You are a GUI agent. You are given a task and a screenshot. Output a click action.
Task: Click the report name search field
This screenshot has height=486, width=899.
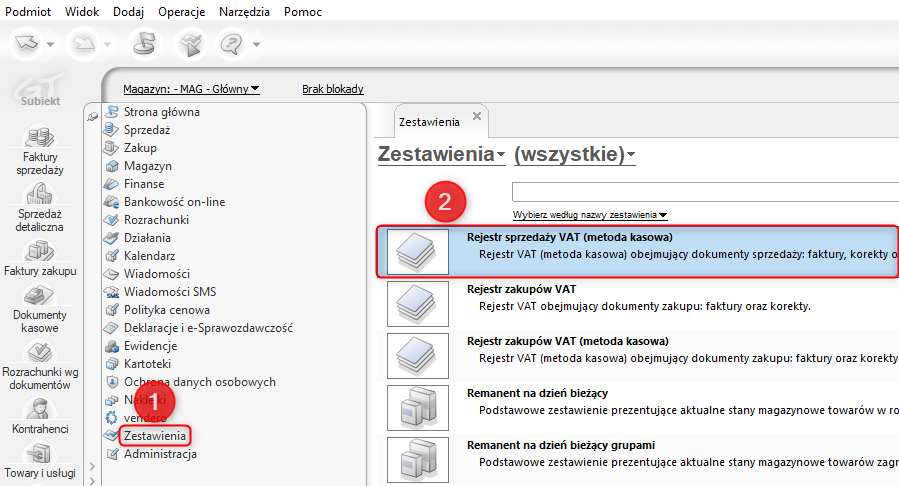tap(700, 192)
